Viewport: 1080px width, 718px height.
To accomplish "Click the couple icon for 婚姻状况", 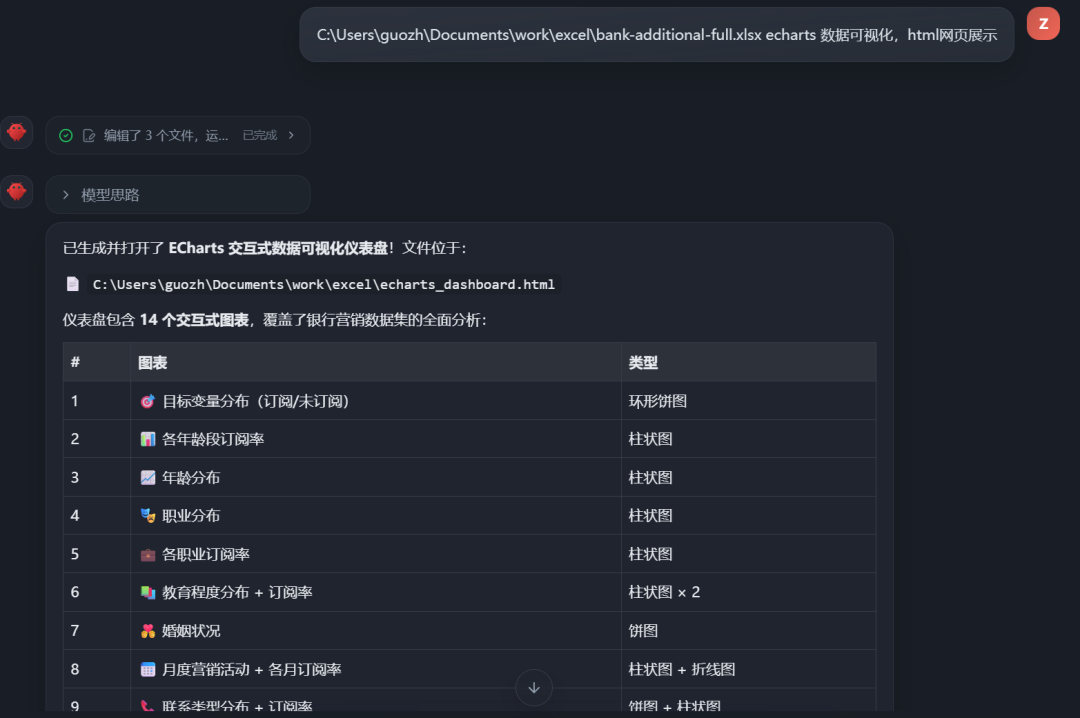I will coord(147,630).
